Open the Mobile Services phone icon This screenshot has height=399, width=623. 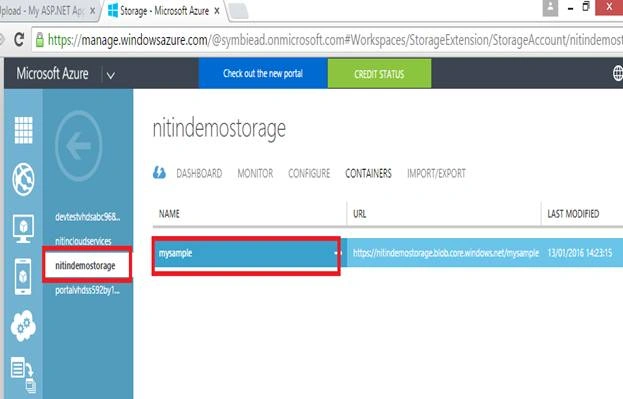click(x=23, y=277)
